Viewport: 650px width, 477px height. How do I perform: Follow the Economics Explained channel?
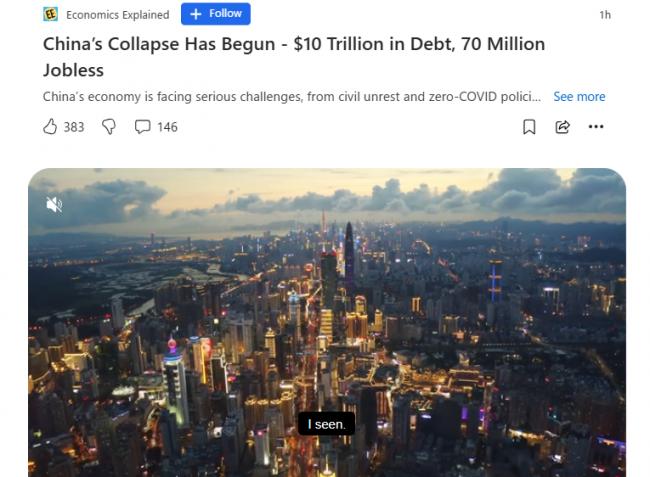[x=216, y=14]
